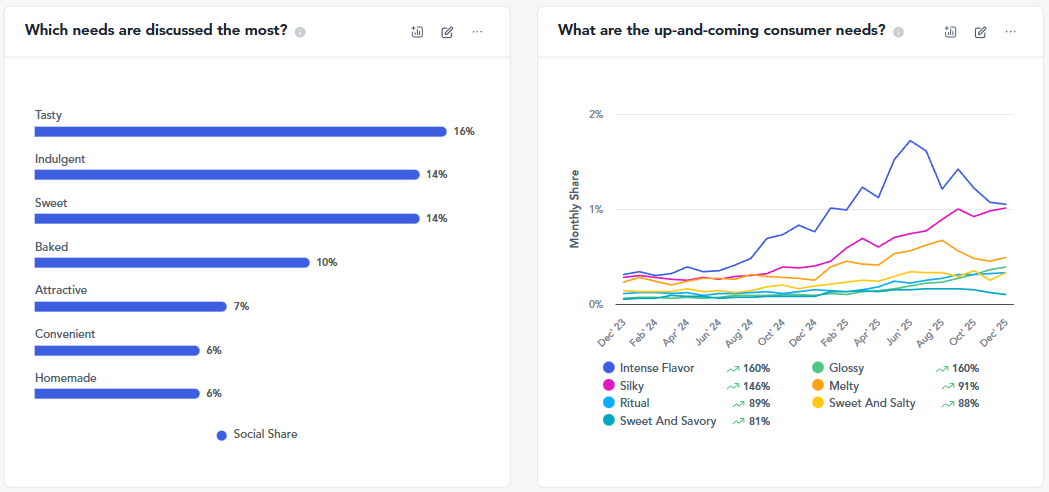
Task: Click edit pencil icon on needs discussed card
Action: click(447, 32)
